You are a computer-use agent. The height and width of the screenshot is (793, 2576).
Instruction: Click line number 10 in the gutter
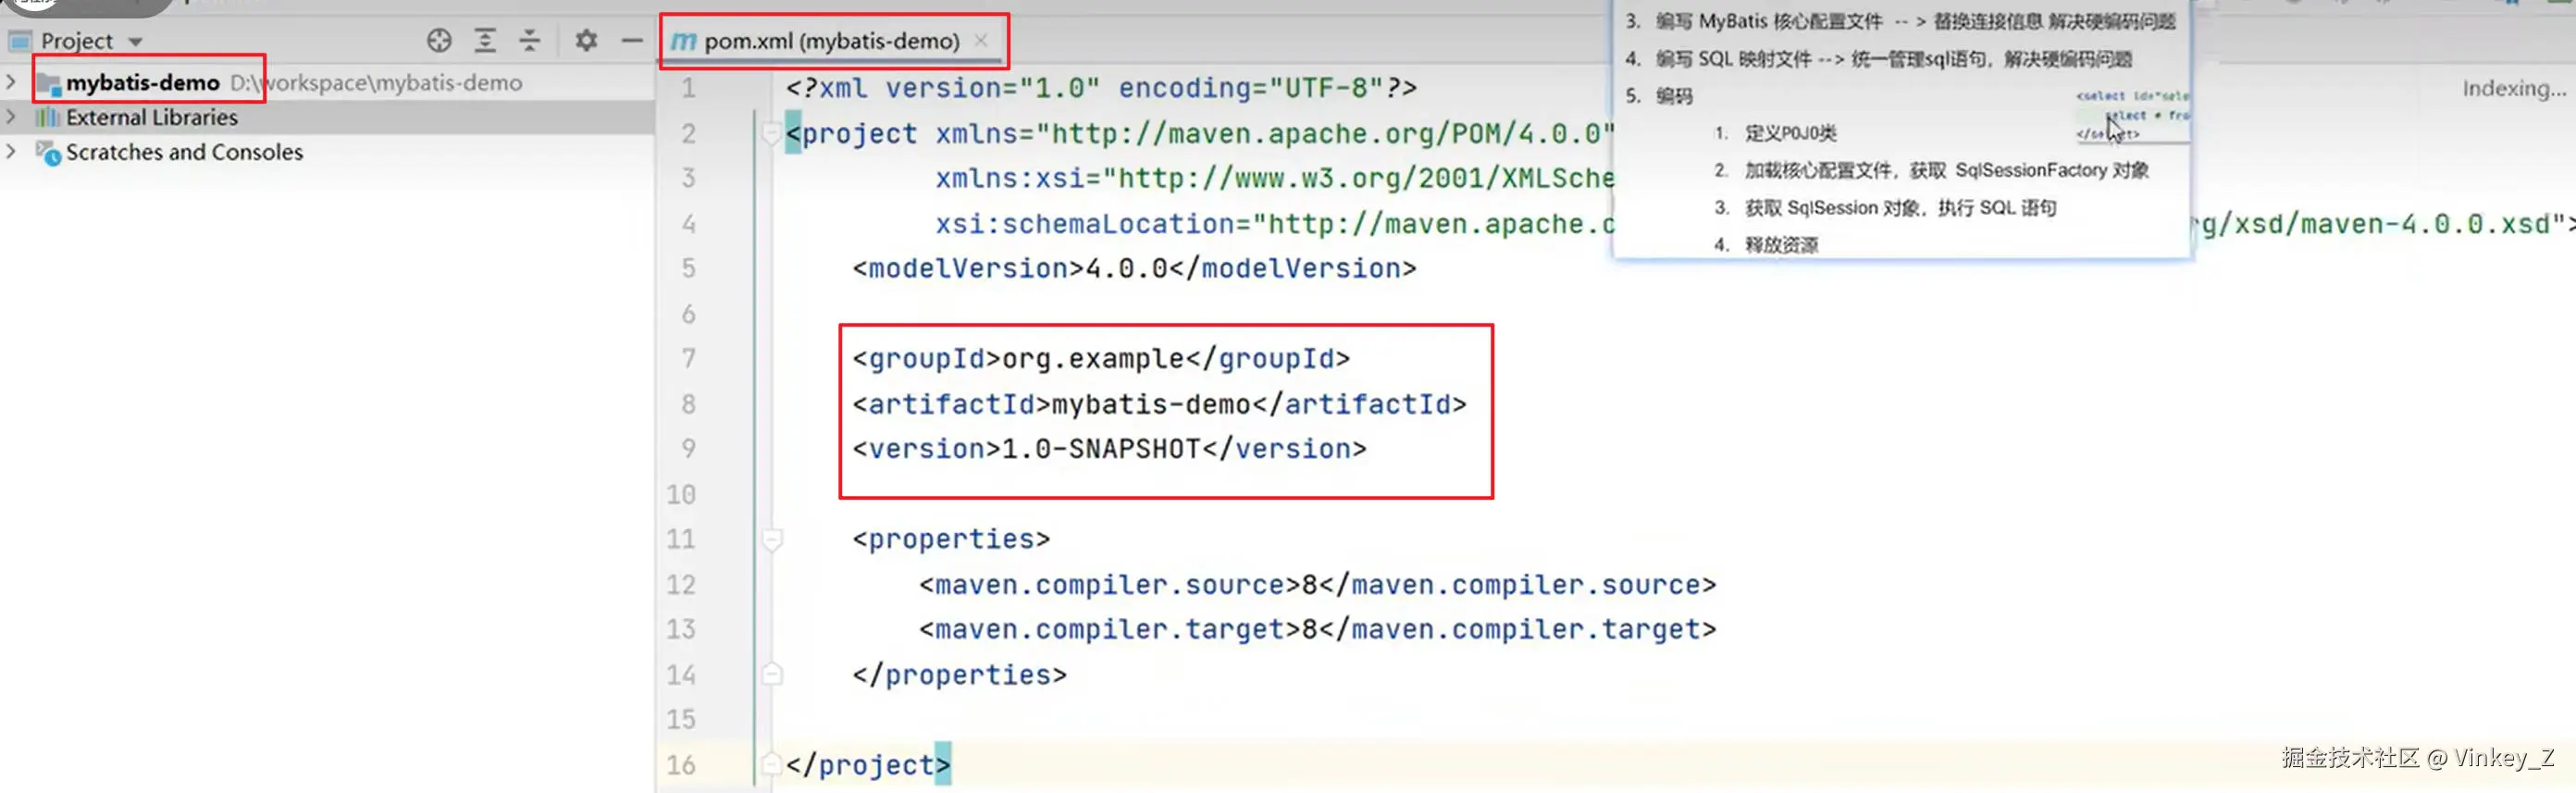681,494
